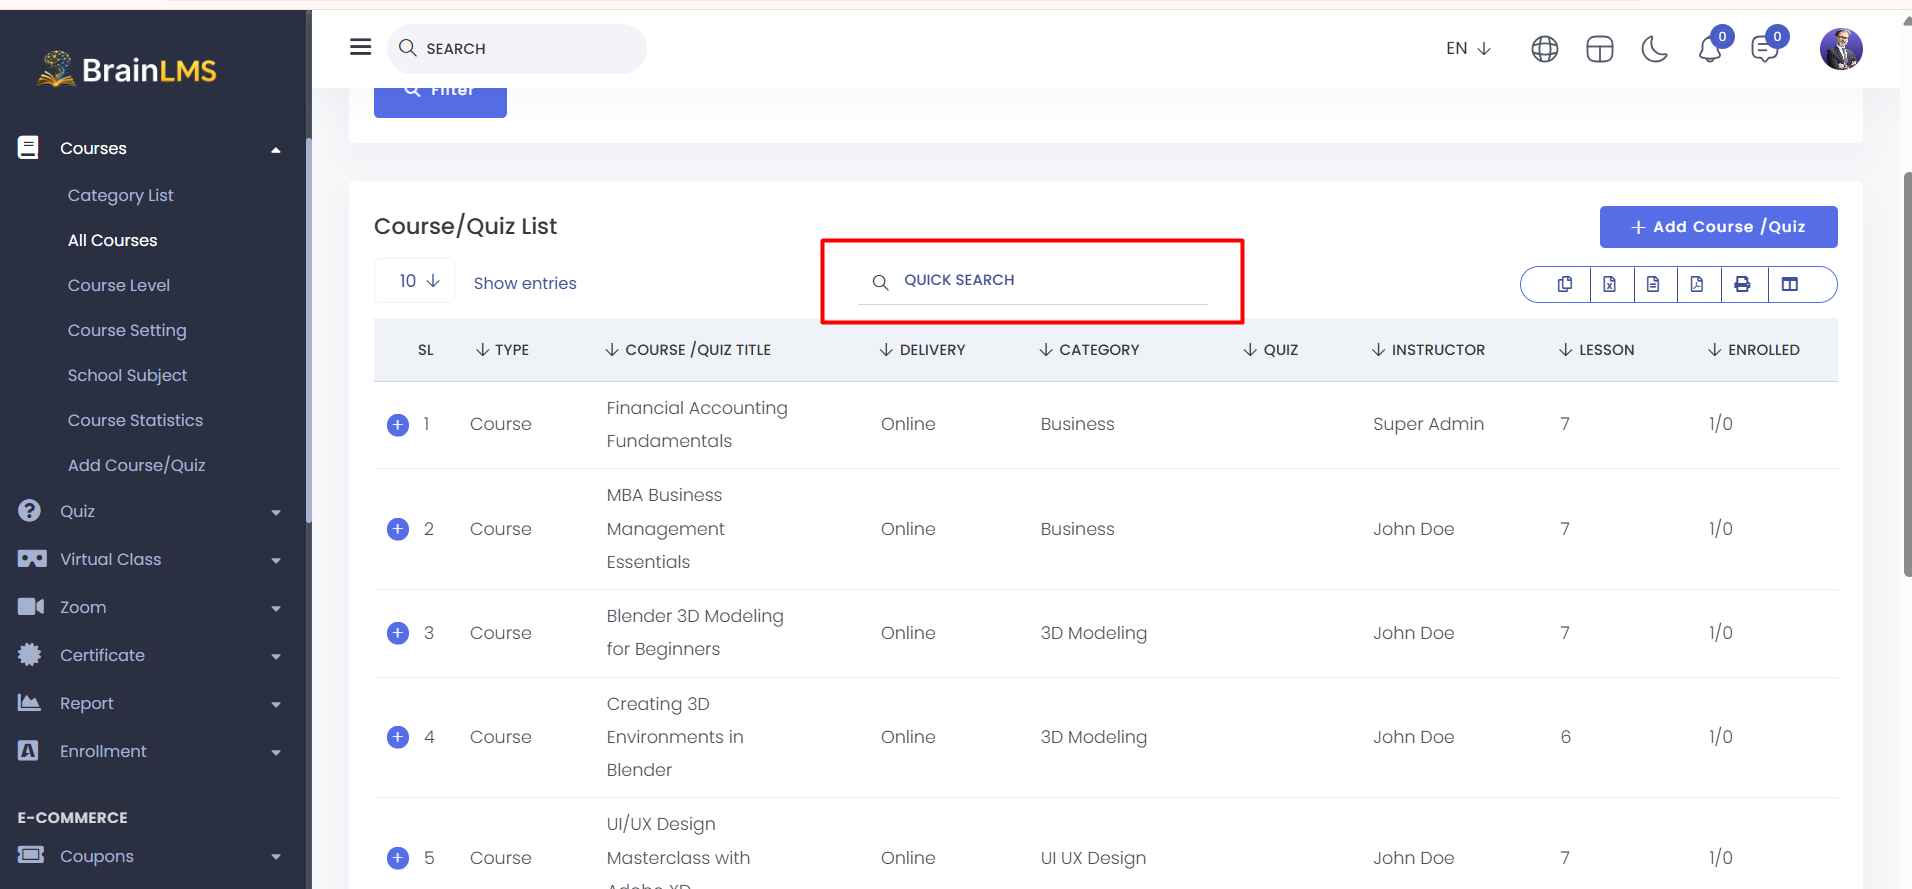The height and width of the screenshot is (889, 1912).
Task: Expand row 3 Blender 3D Modeling details
Action: pyautogui.click(x=398, y=633)
